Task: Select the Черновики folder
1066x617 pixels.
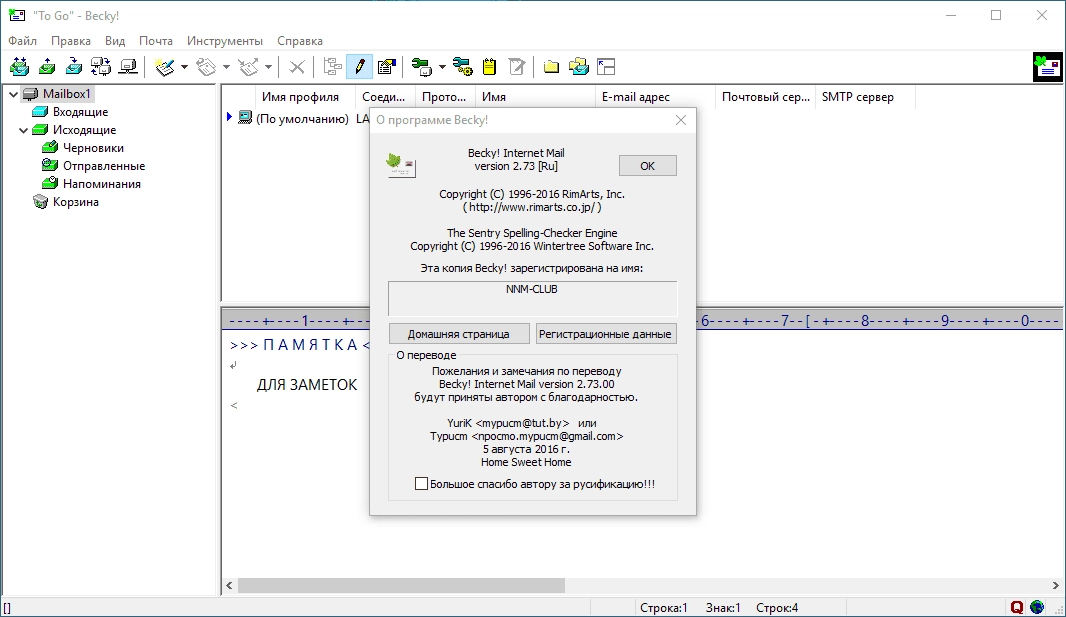Action: coord(93,147)
